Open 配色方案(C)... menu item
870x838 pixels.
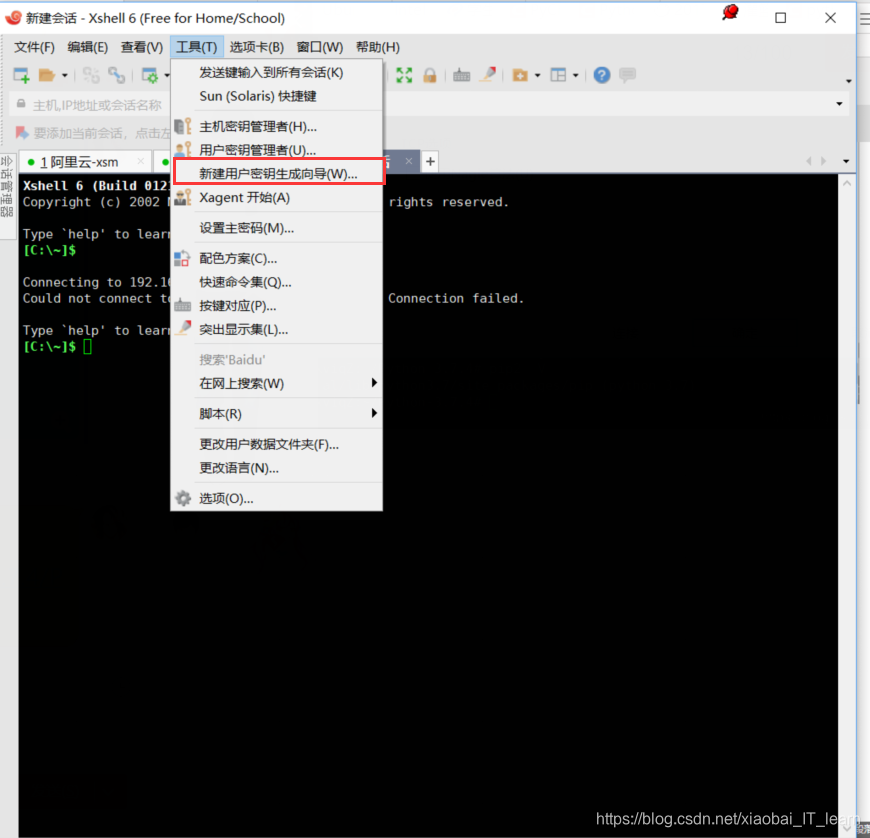(x=276, y=259)
